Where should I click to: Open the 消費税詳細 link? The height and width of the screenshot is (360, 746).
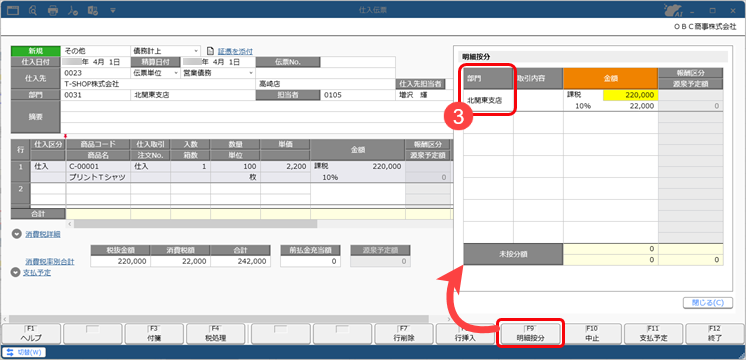click(x=42, y=234)
